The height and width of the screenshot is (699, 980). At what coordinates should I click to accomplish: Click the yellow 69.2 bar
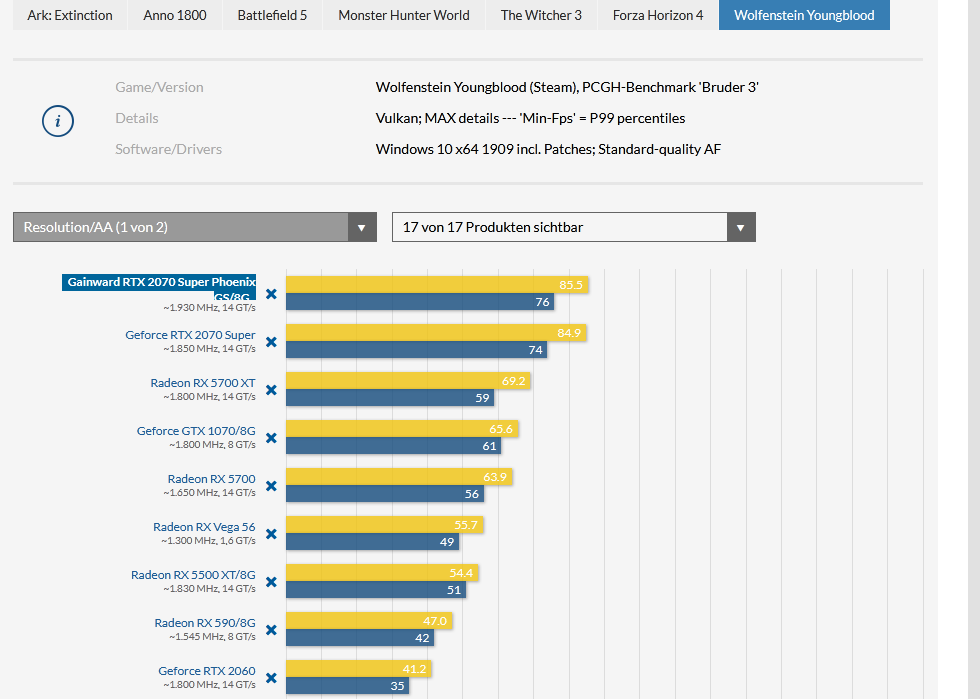(x=408, y=381)
